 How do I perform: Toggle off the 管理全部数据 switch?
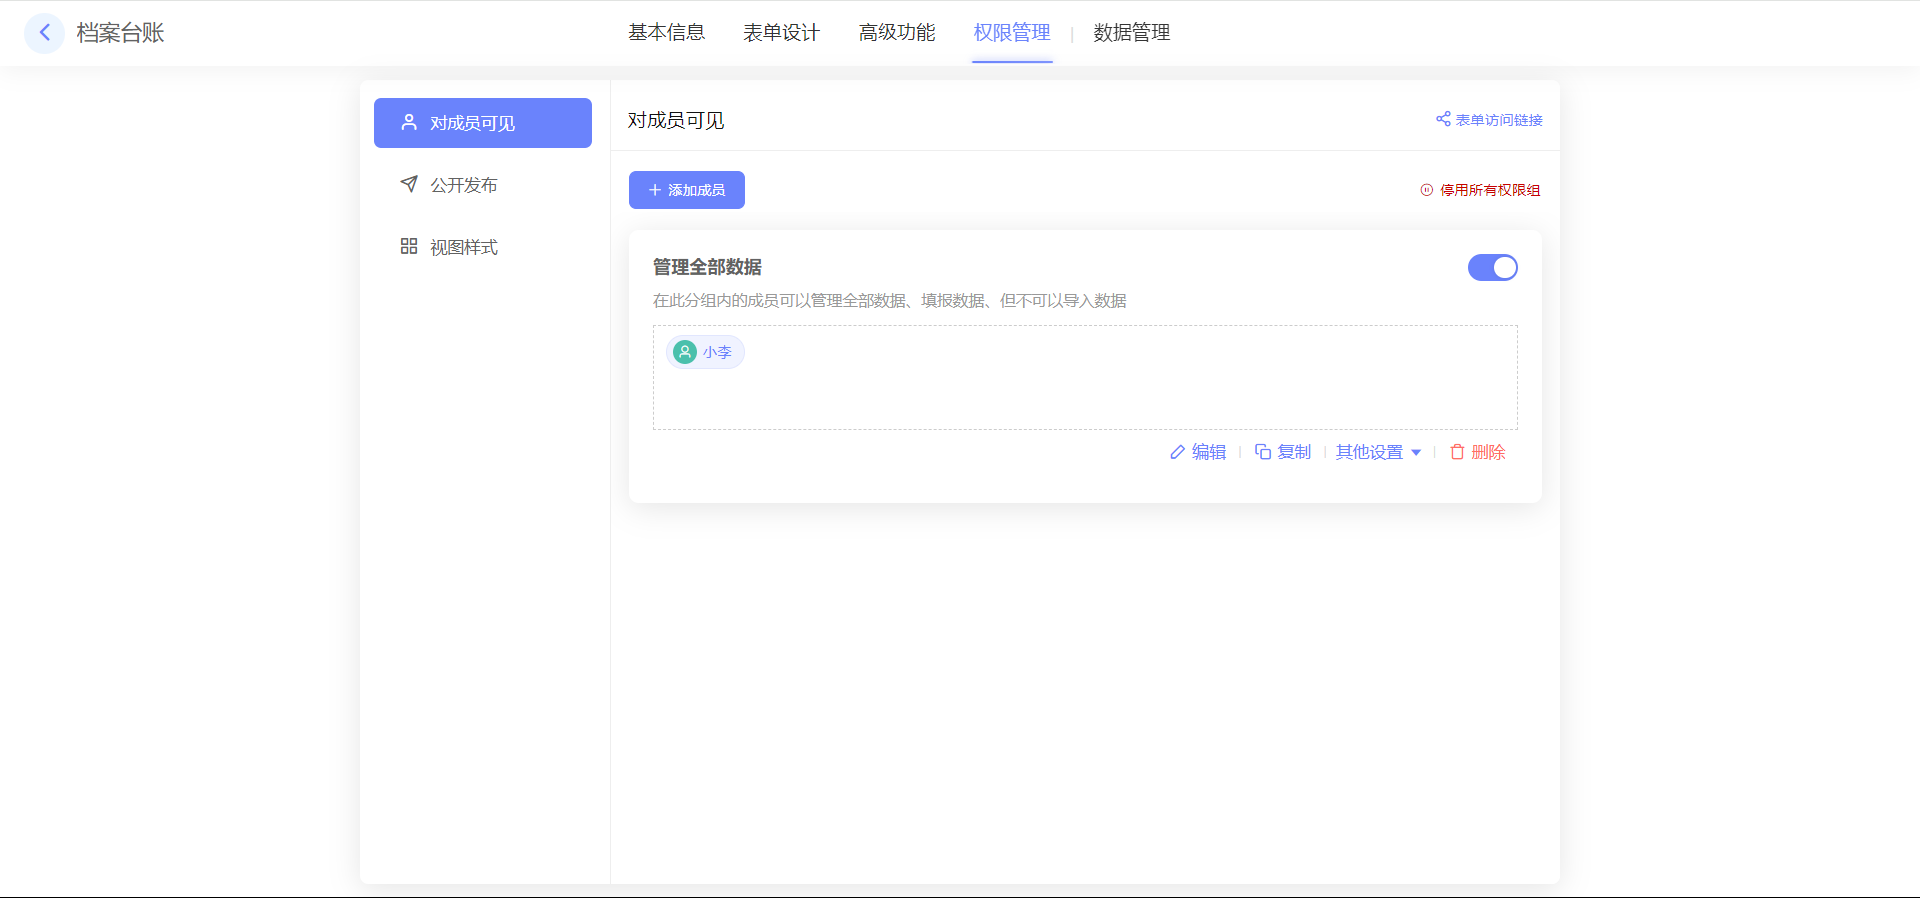click(x=1492, y=267)
